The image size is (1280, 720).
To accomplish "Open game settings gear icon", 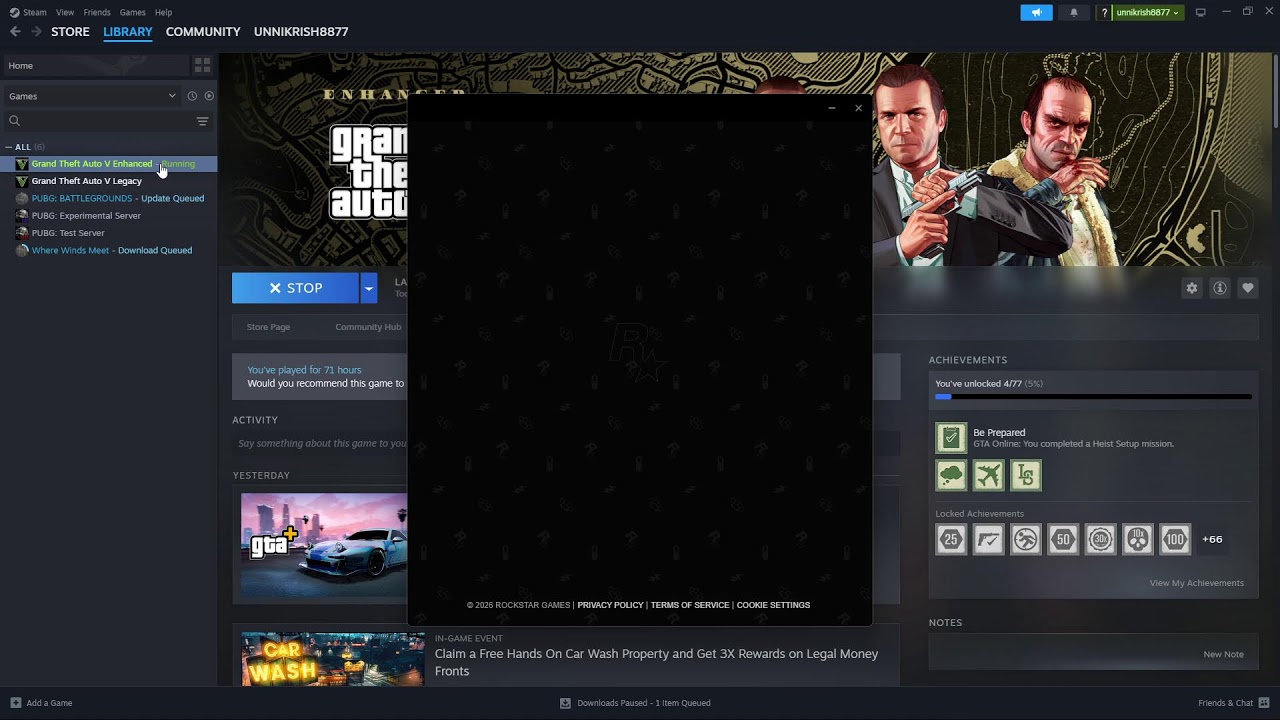I will (1192, 288).
